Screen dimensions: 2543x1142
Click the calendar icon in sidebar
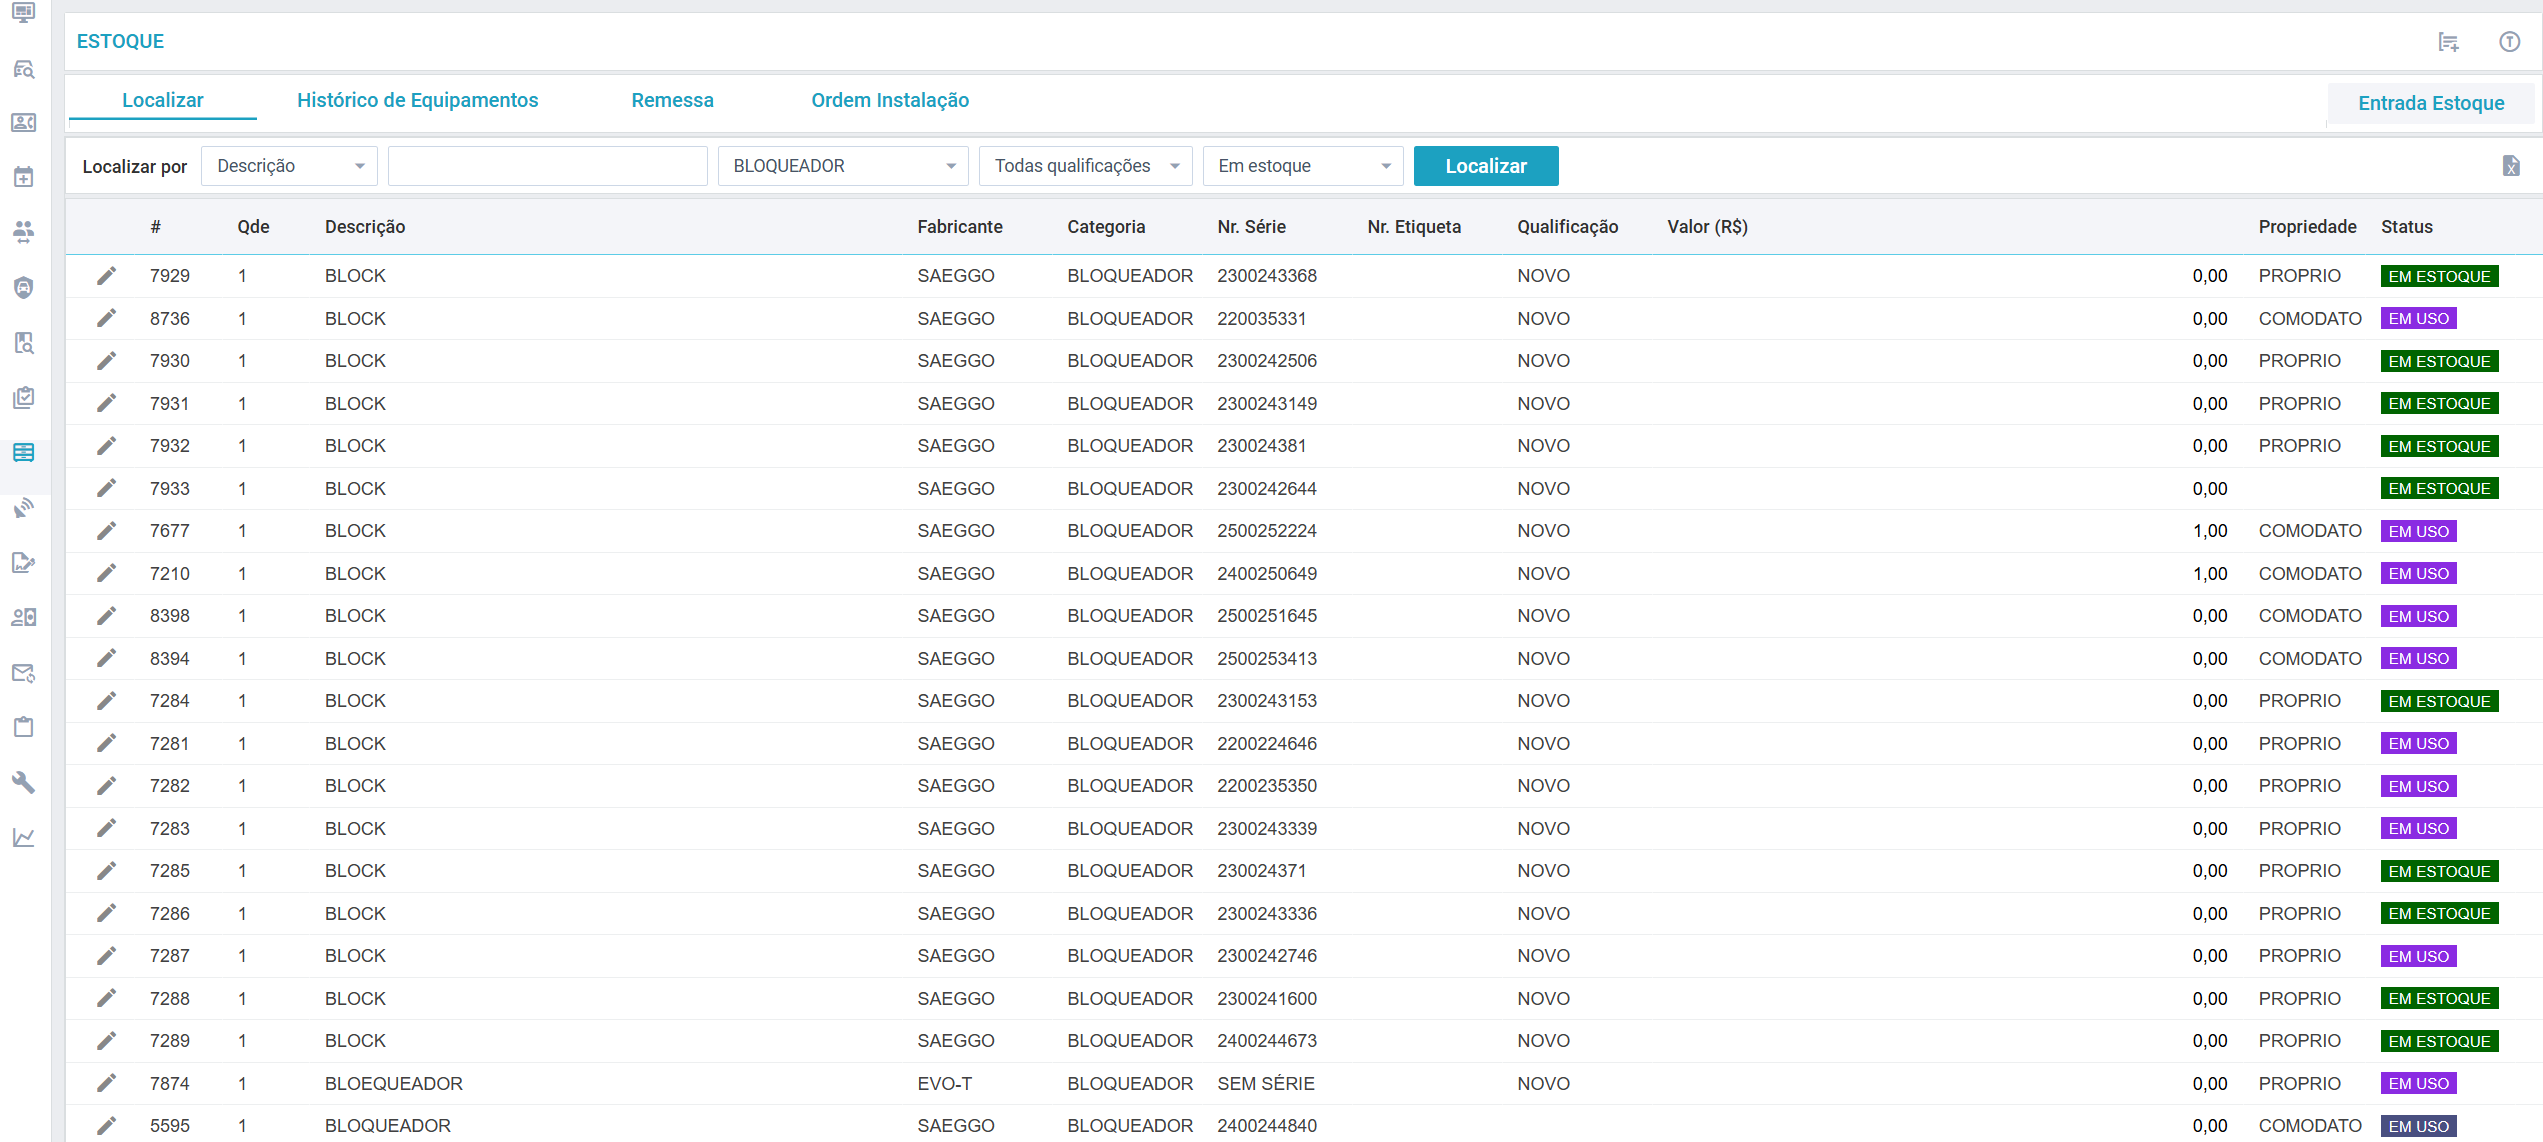click(x=24, y=177)
